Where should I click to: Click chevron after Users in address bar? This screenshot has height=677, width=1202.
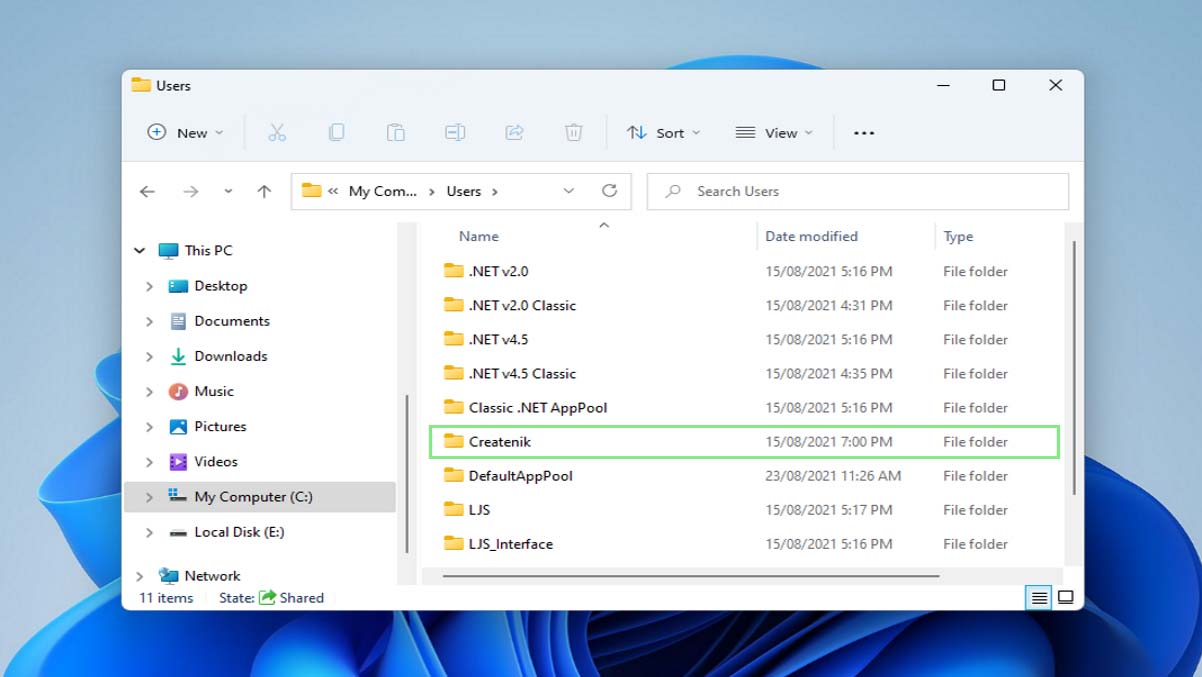pos(495,191)
